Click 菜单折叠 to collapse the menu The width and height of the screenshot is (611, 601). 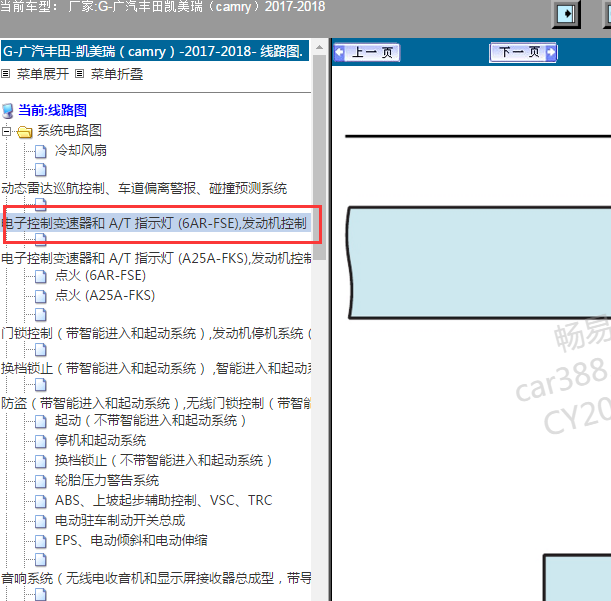pos(117,74)
